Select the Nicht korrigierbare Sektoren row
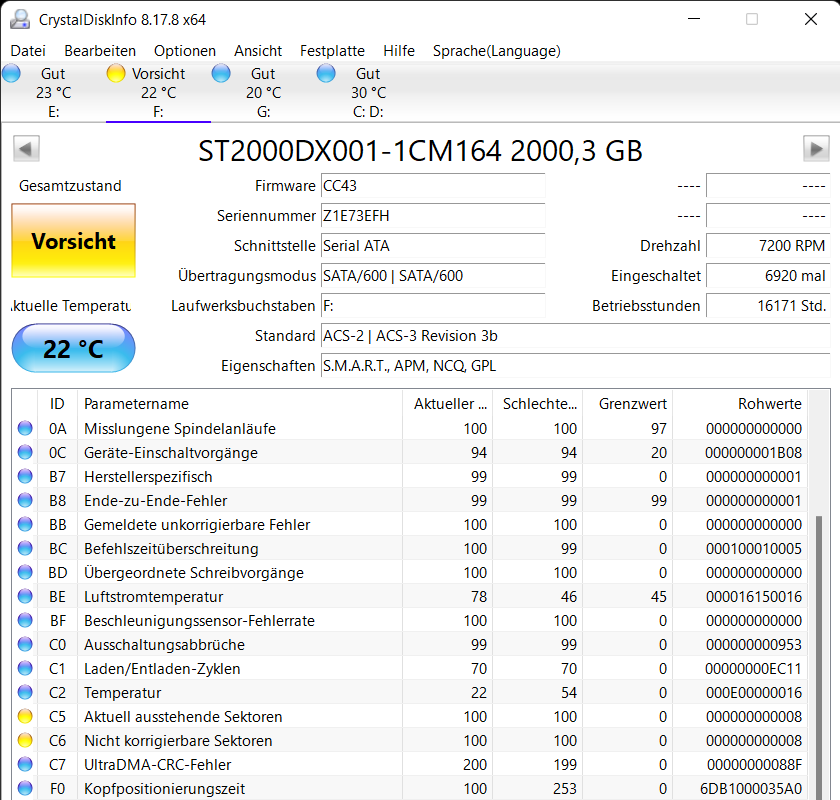This screenshot has width=840, height=800. [x=410, y=740]
